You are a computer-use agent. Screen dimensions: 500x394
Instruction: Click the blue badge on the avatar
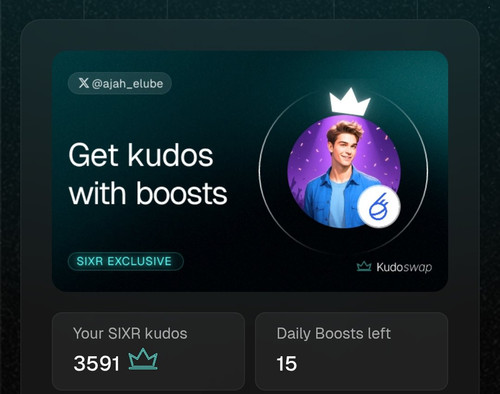[379, 207]
